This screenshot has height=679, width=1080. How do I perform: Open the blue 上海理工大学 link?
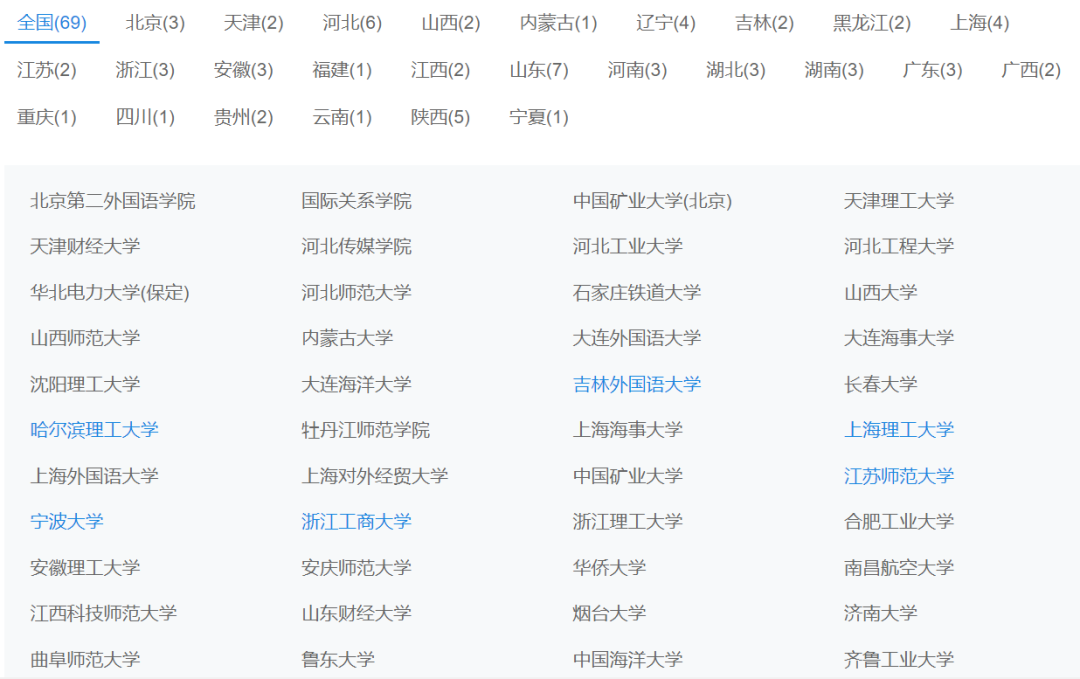pyautogui.click(x=899, y=430)
